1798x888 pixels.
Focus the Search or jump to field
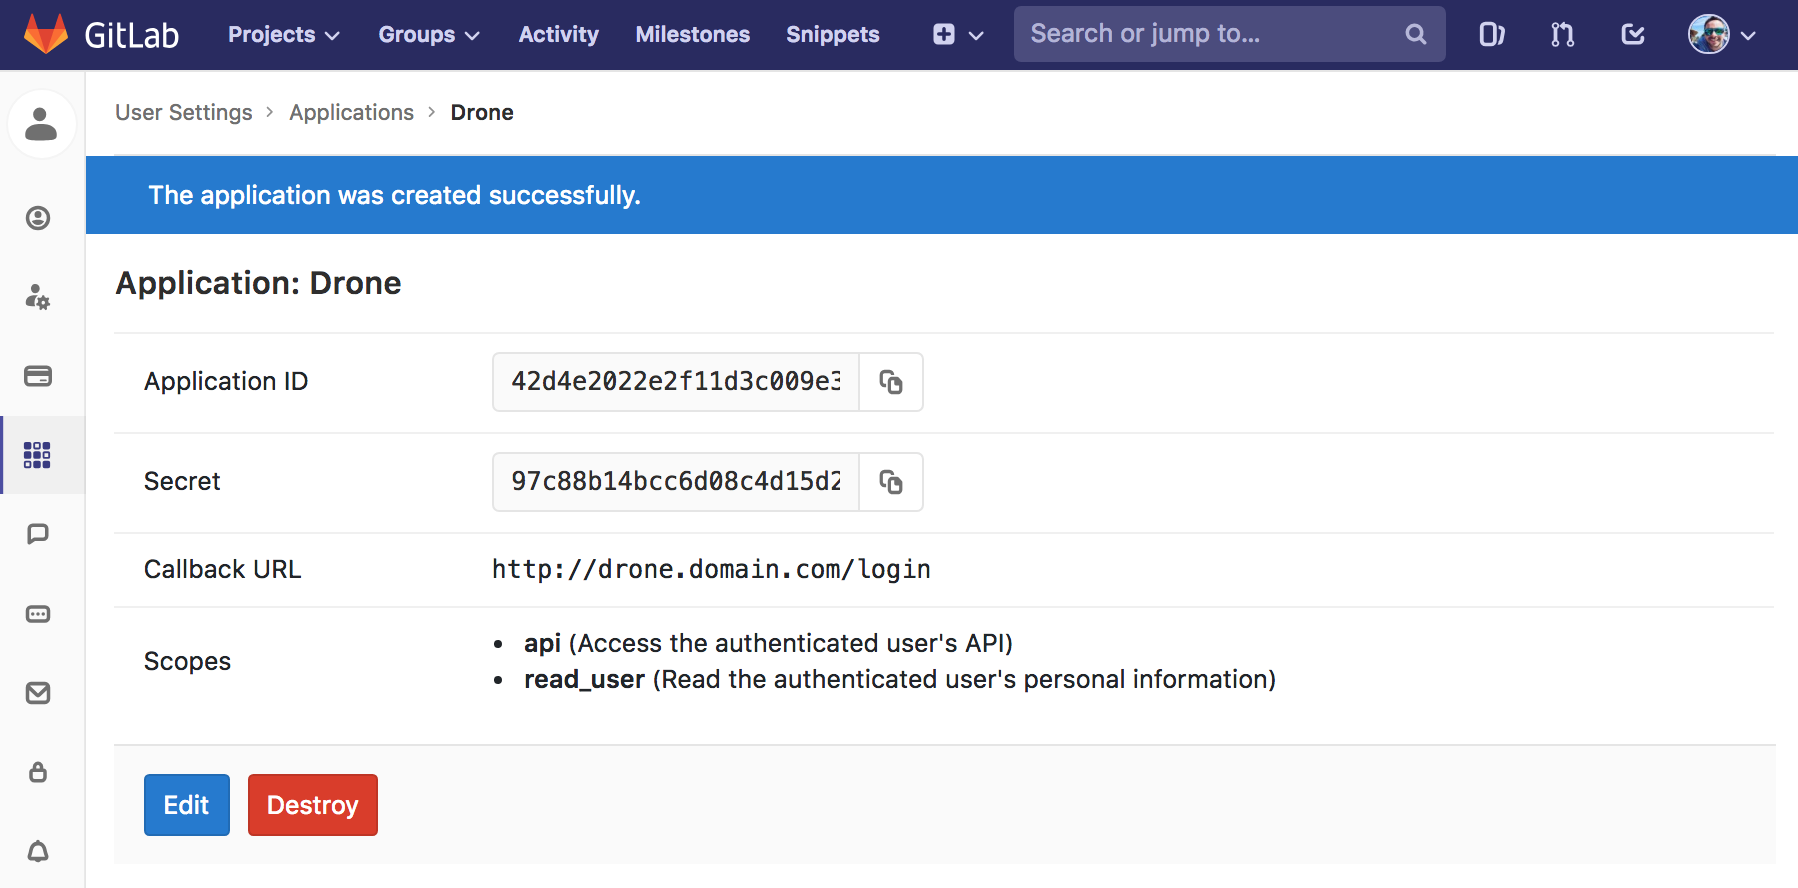pyautogui.click(x=1210, y=34)
